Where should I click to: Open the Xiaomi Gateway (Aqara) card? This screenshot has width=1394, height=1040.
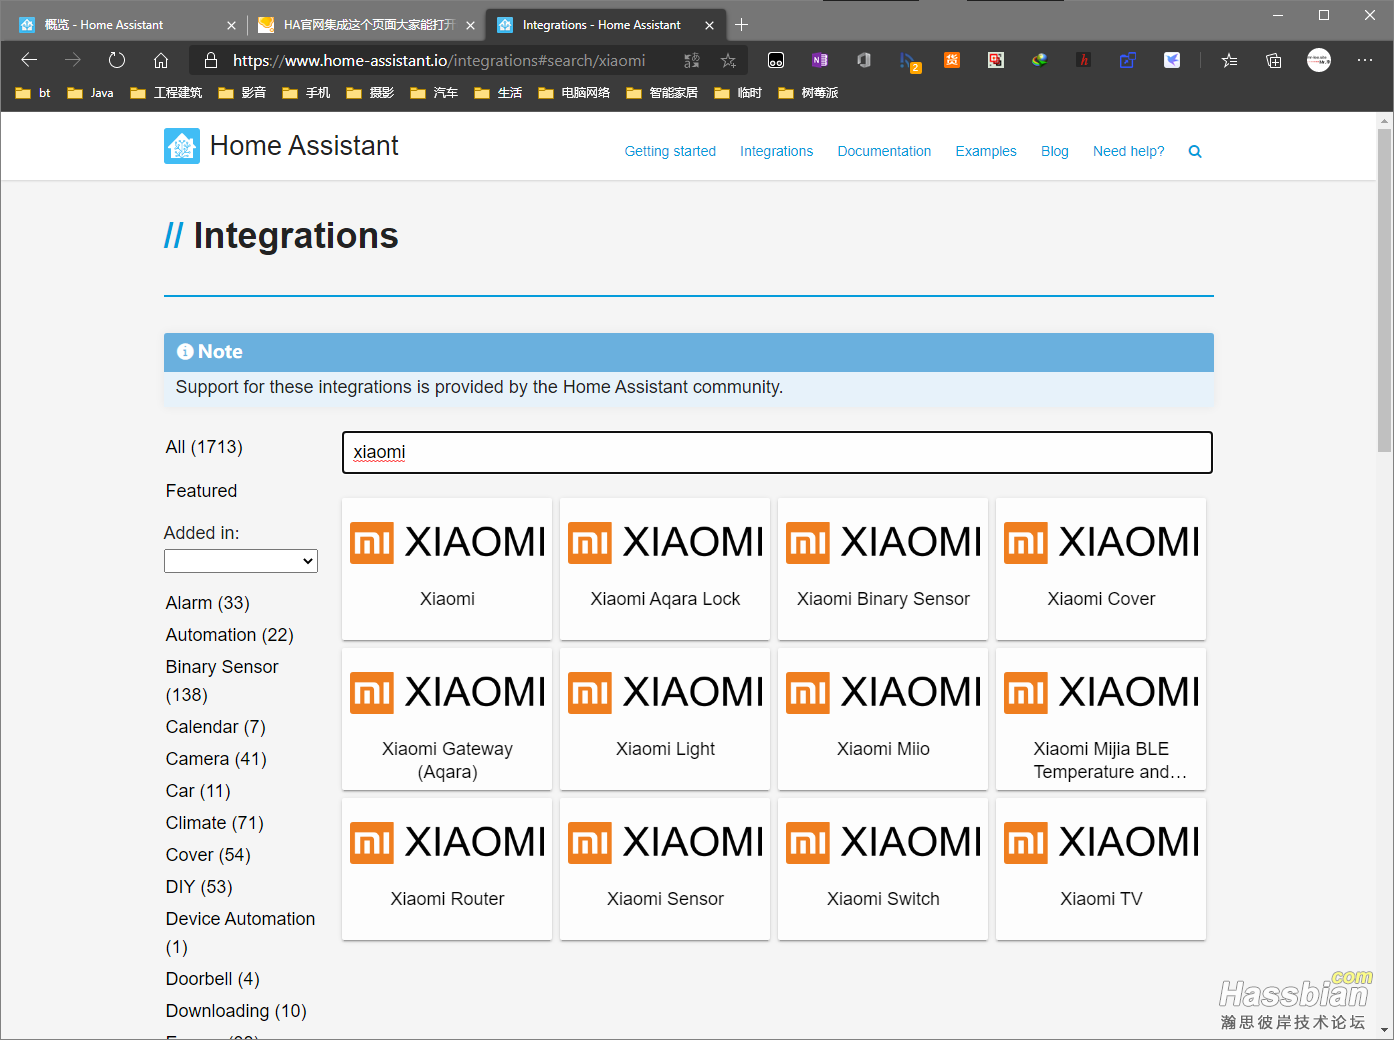point(447,719)
